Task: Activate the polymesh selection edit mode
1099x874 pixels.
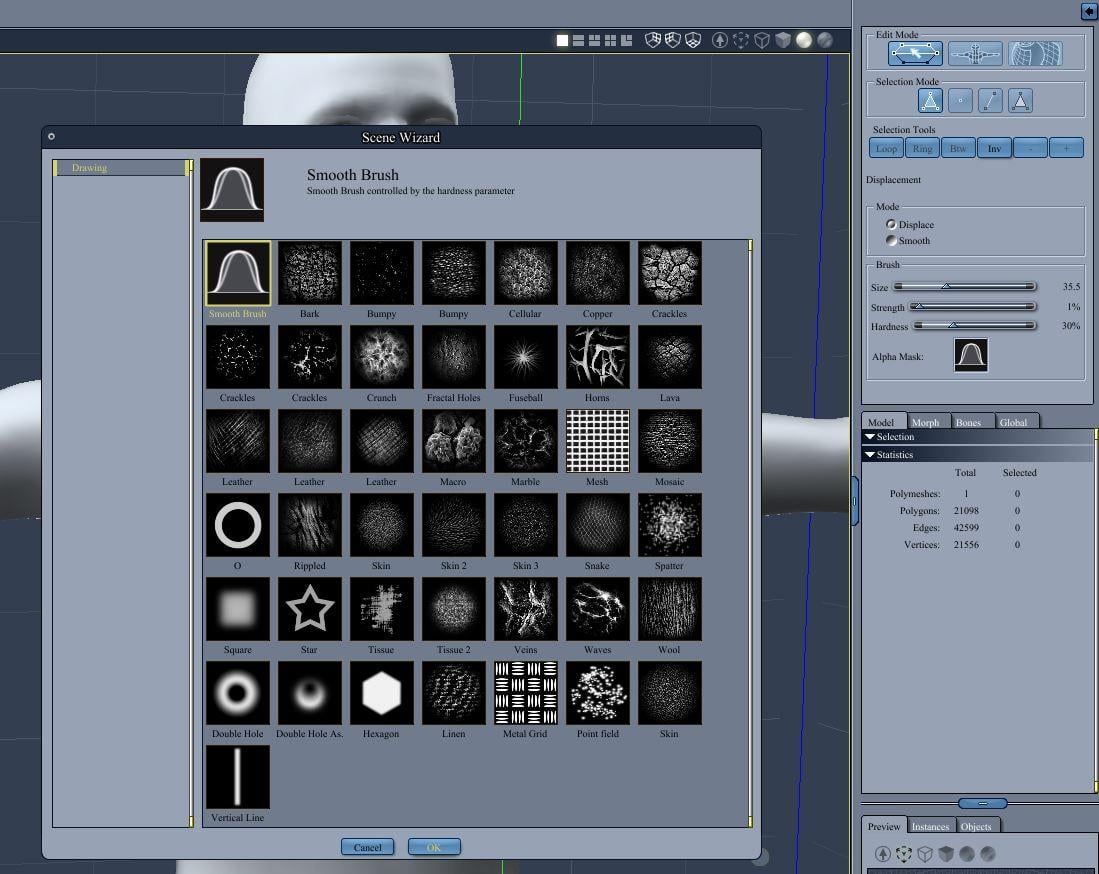Action: tap(915, 53)
